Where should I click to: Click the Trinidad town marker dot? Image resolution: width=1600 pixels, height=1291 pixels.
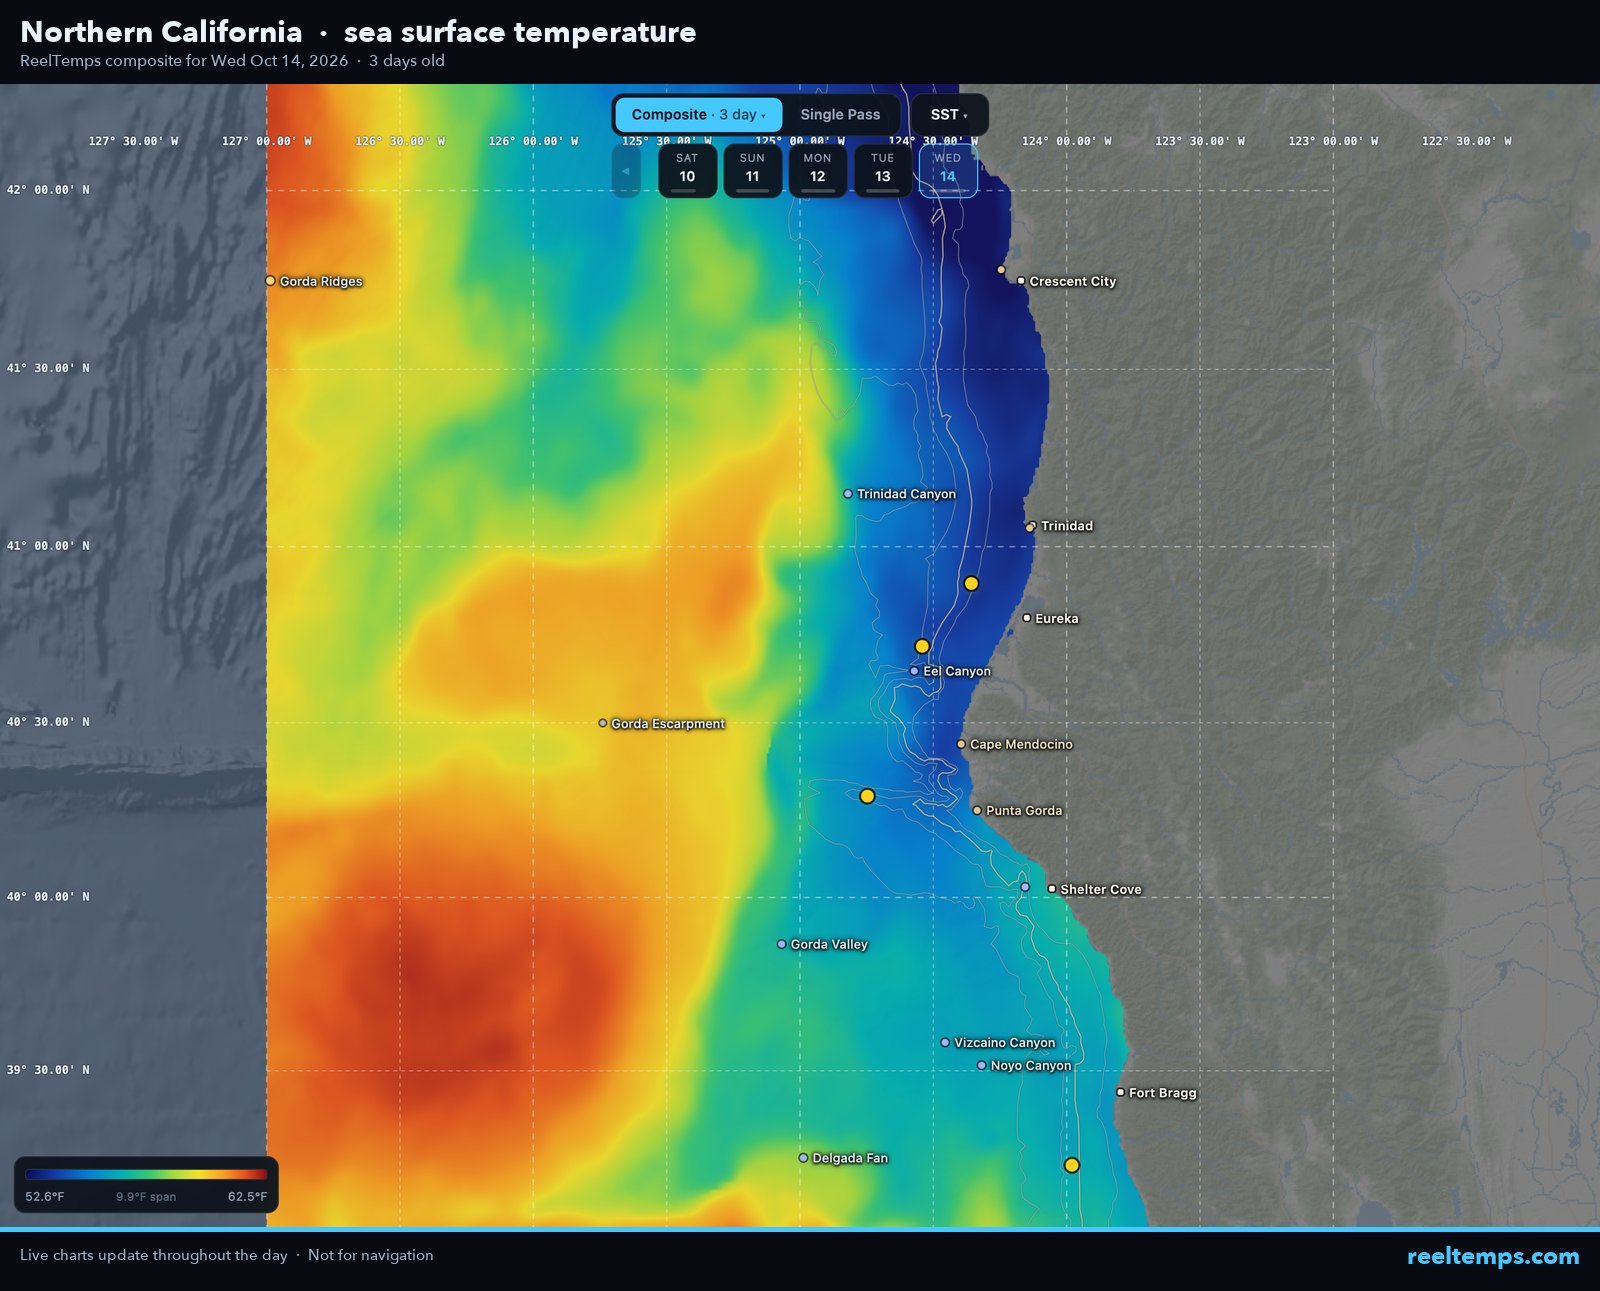point(1031,526)
